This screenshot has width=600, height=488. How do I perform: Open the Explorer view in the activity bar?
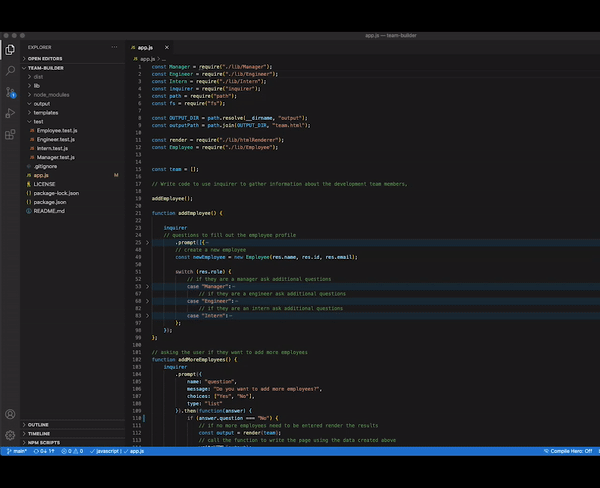[10, 50]
